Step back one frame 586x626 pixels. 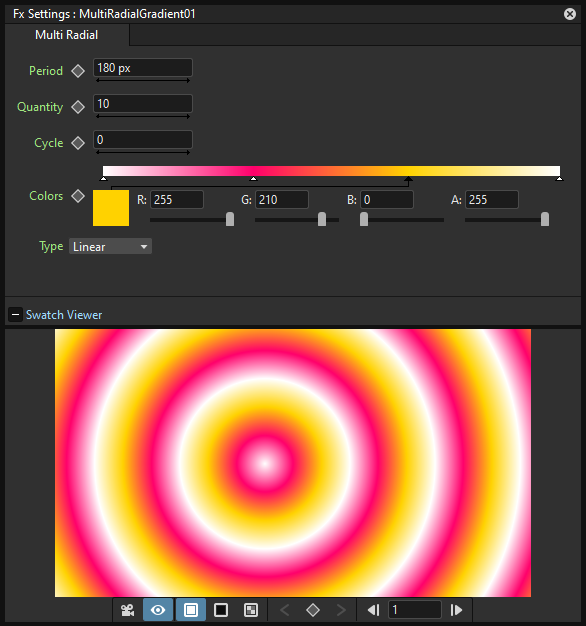tap(373, 610)
